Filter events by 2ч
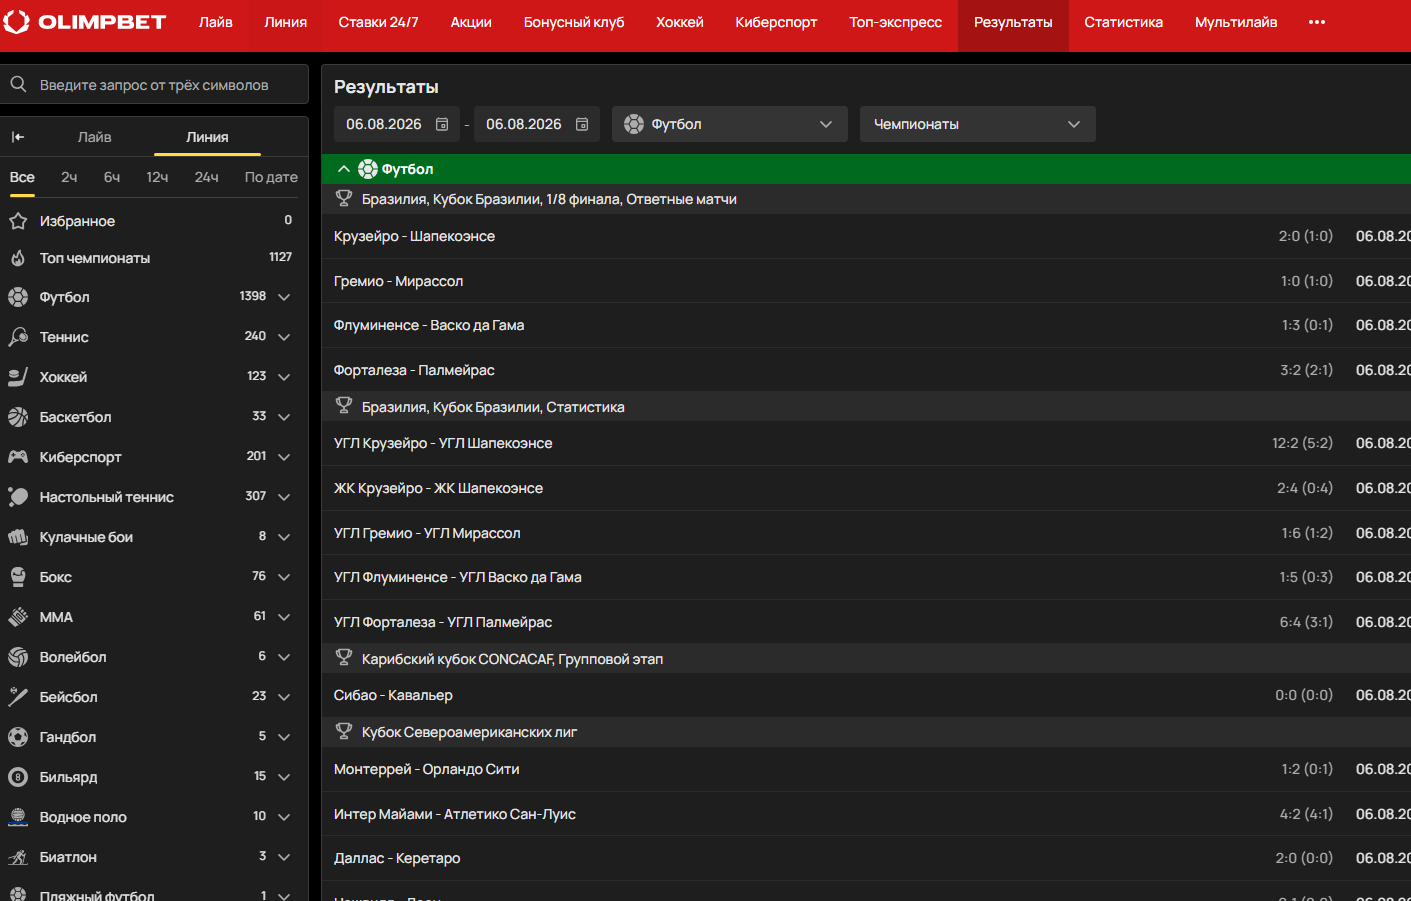This screenshot has width=1411, height=901. (x=69, y=177)
